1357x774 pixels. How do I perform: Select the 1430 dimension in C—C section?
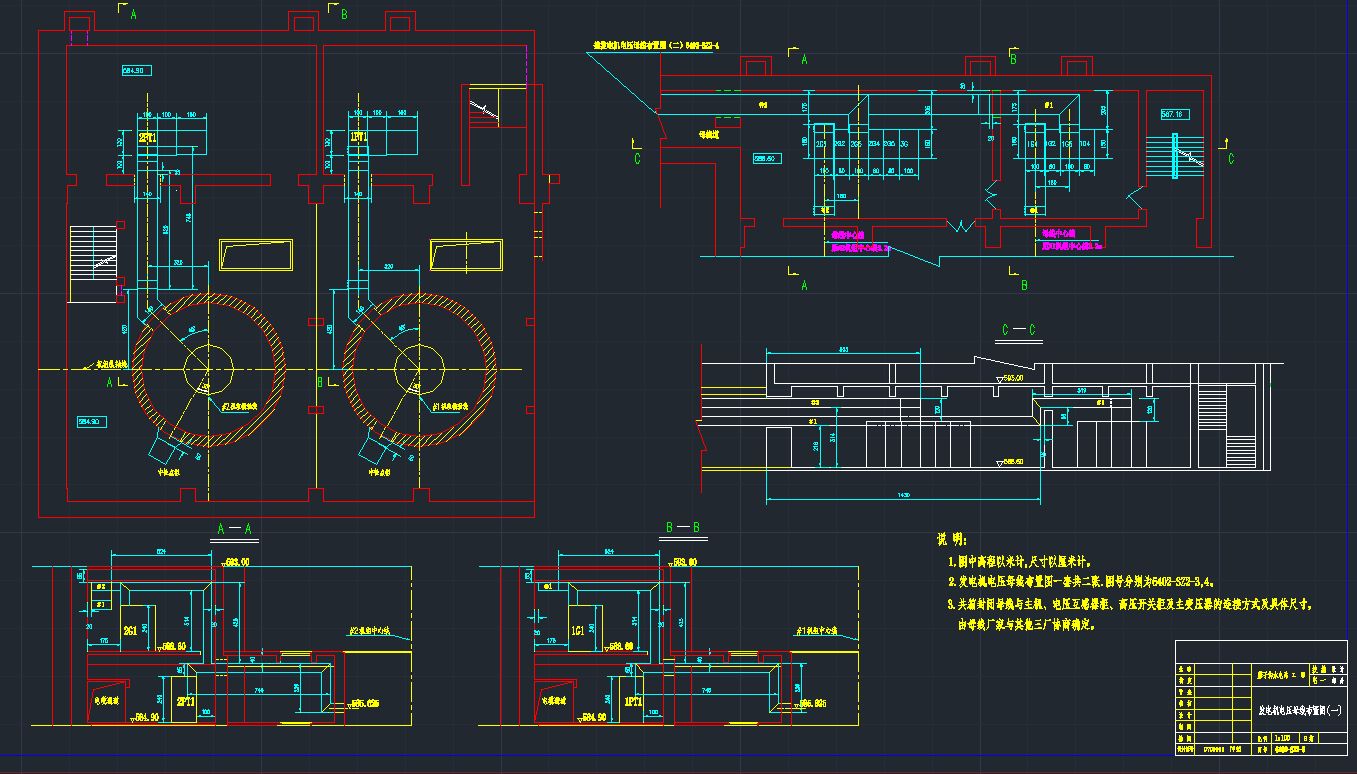[x=903, y=495]
